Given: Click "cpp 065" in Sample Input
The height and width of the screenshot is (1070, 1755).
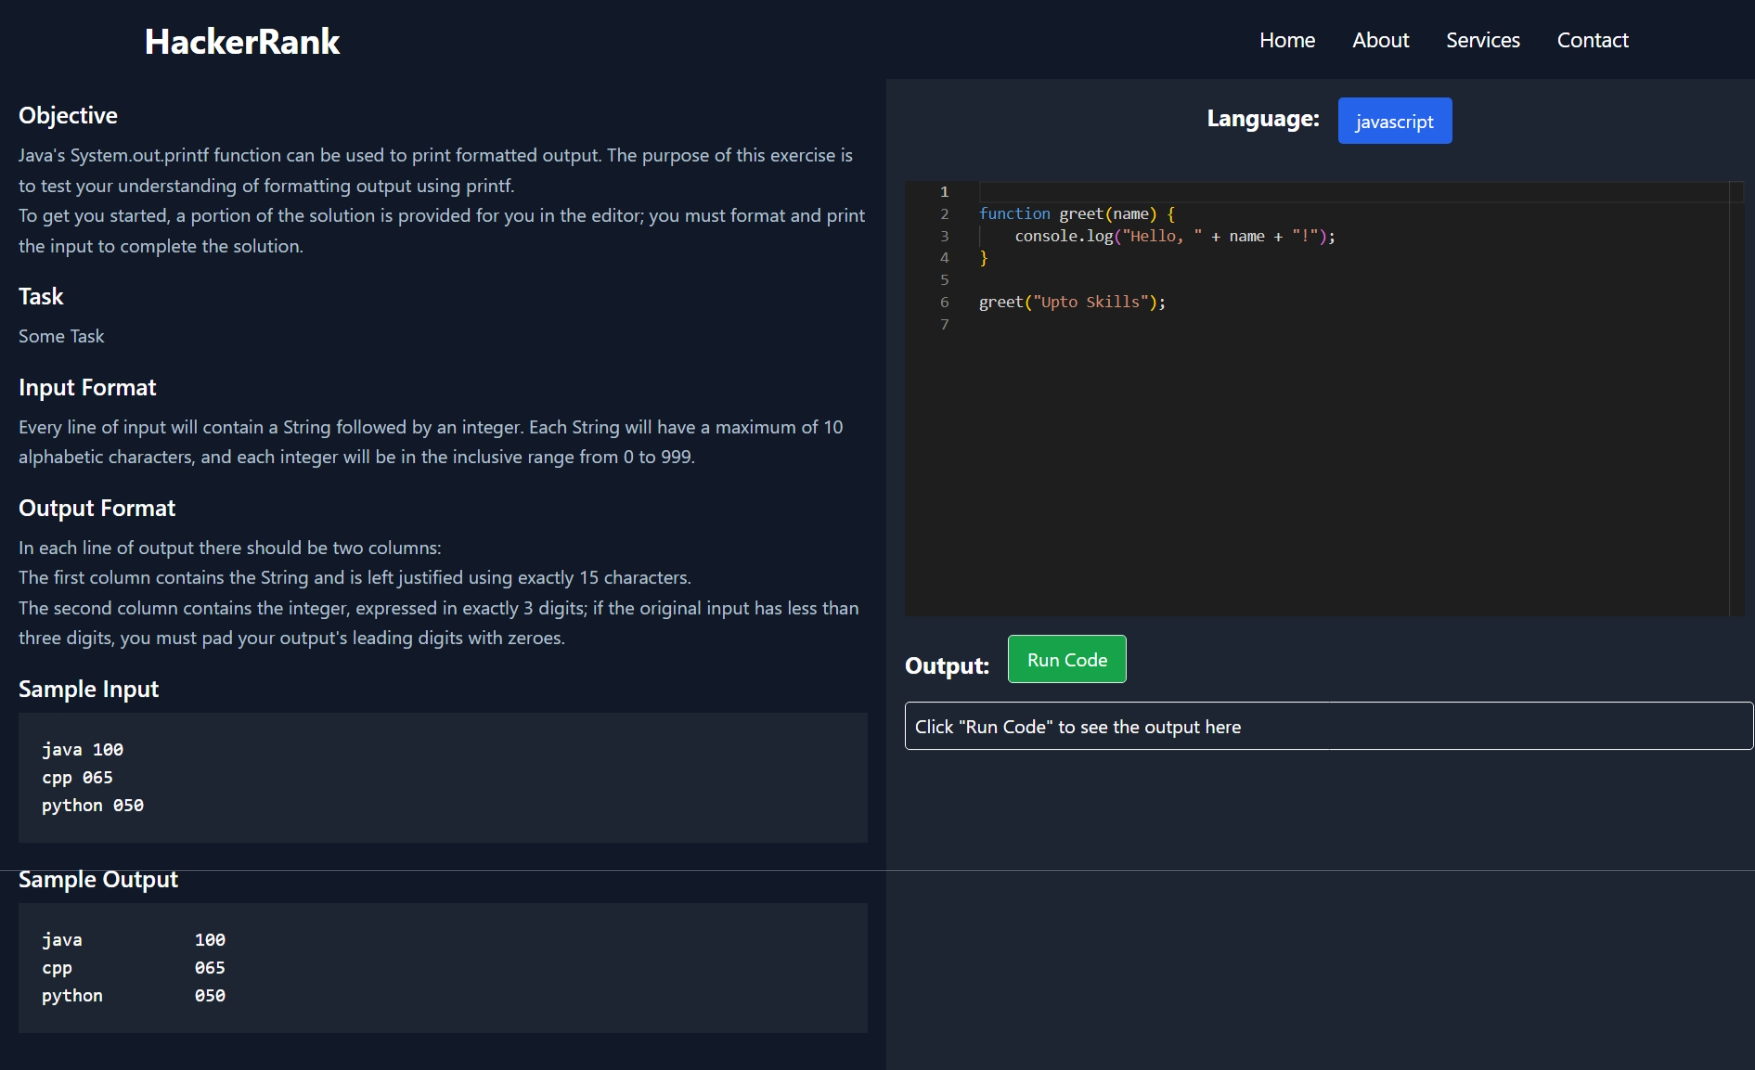Looking at the screenshot, I should (77, 778).
